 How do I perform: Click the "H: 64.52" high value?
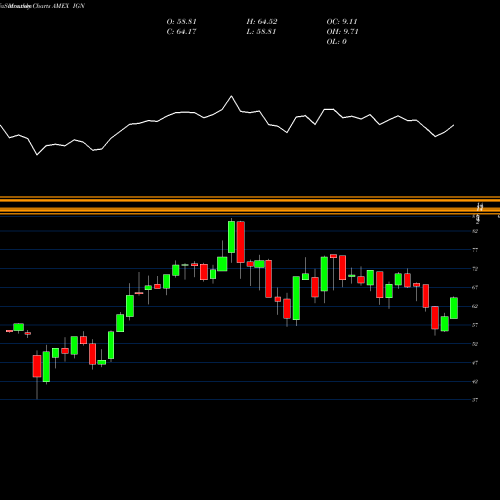point(262,22)
